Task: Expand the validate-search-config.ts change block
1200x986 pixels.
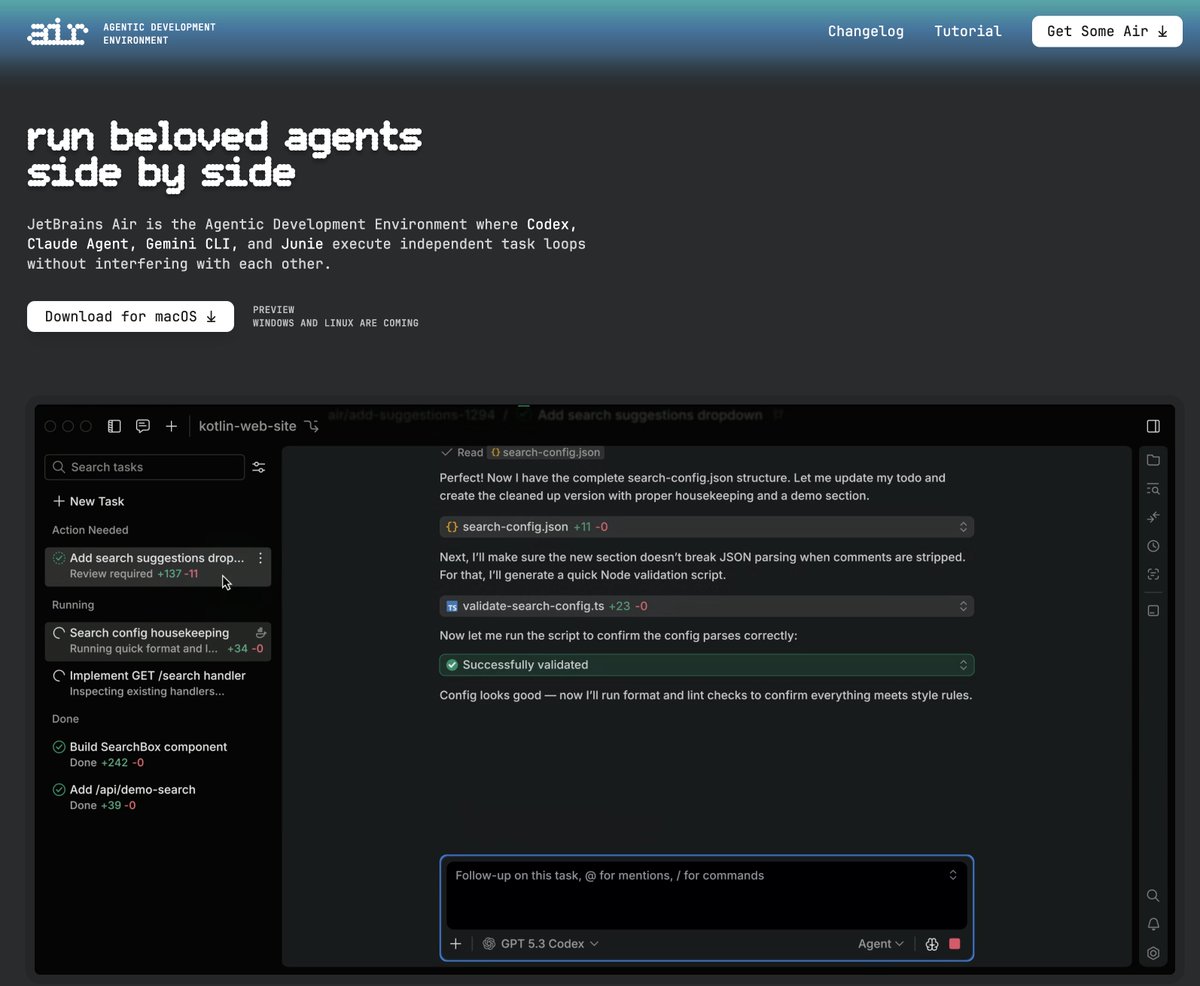Action: pyautogui.click(x=706, y=606)
